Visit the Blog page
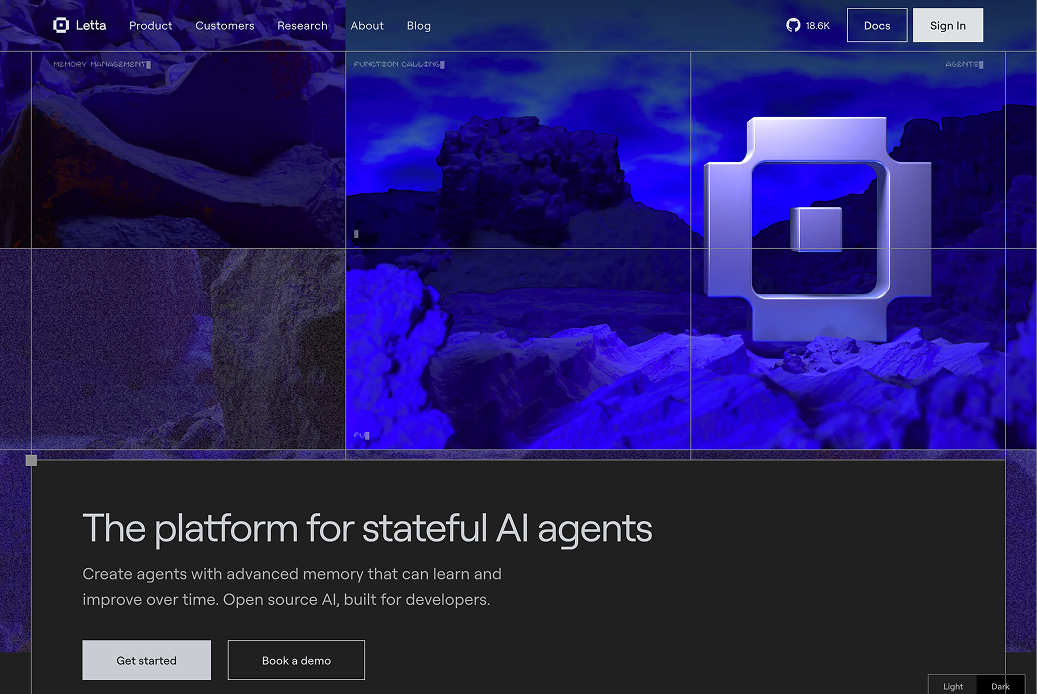The height and width of the screenshot is (694, 1037). [x=419, y=26]
